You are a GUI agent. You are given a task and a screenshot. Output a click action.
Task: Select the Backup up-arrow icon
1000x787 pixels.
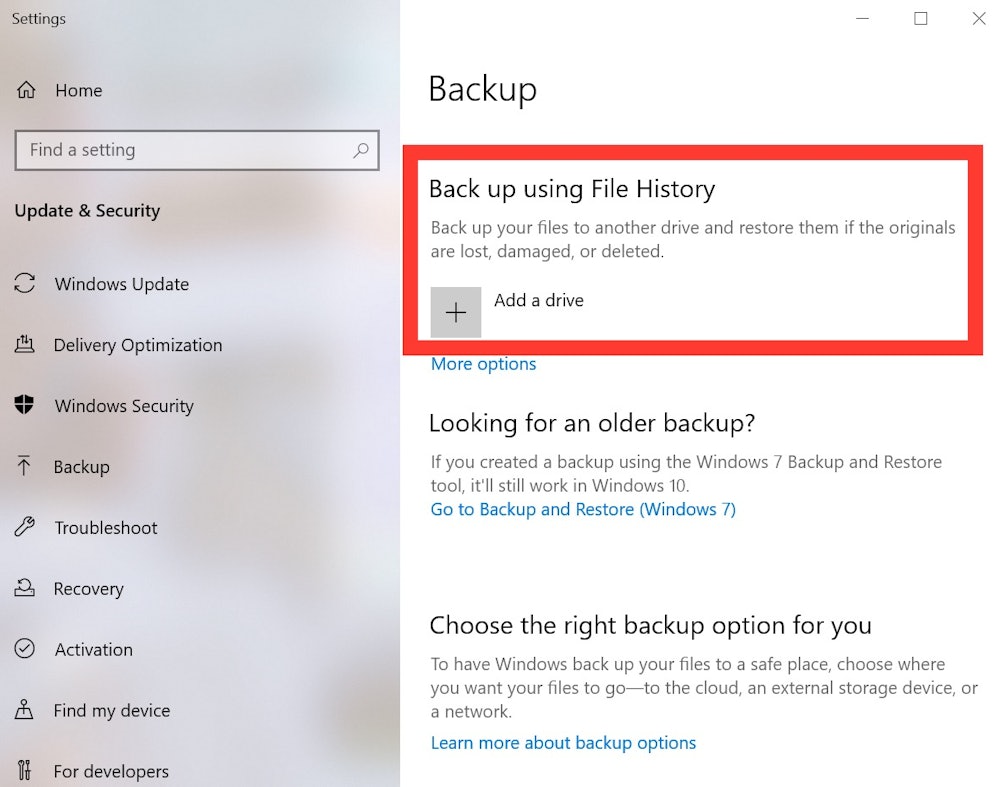[x=25, y=467]
